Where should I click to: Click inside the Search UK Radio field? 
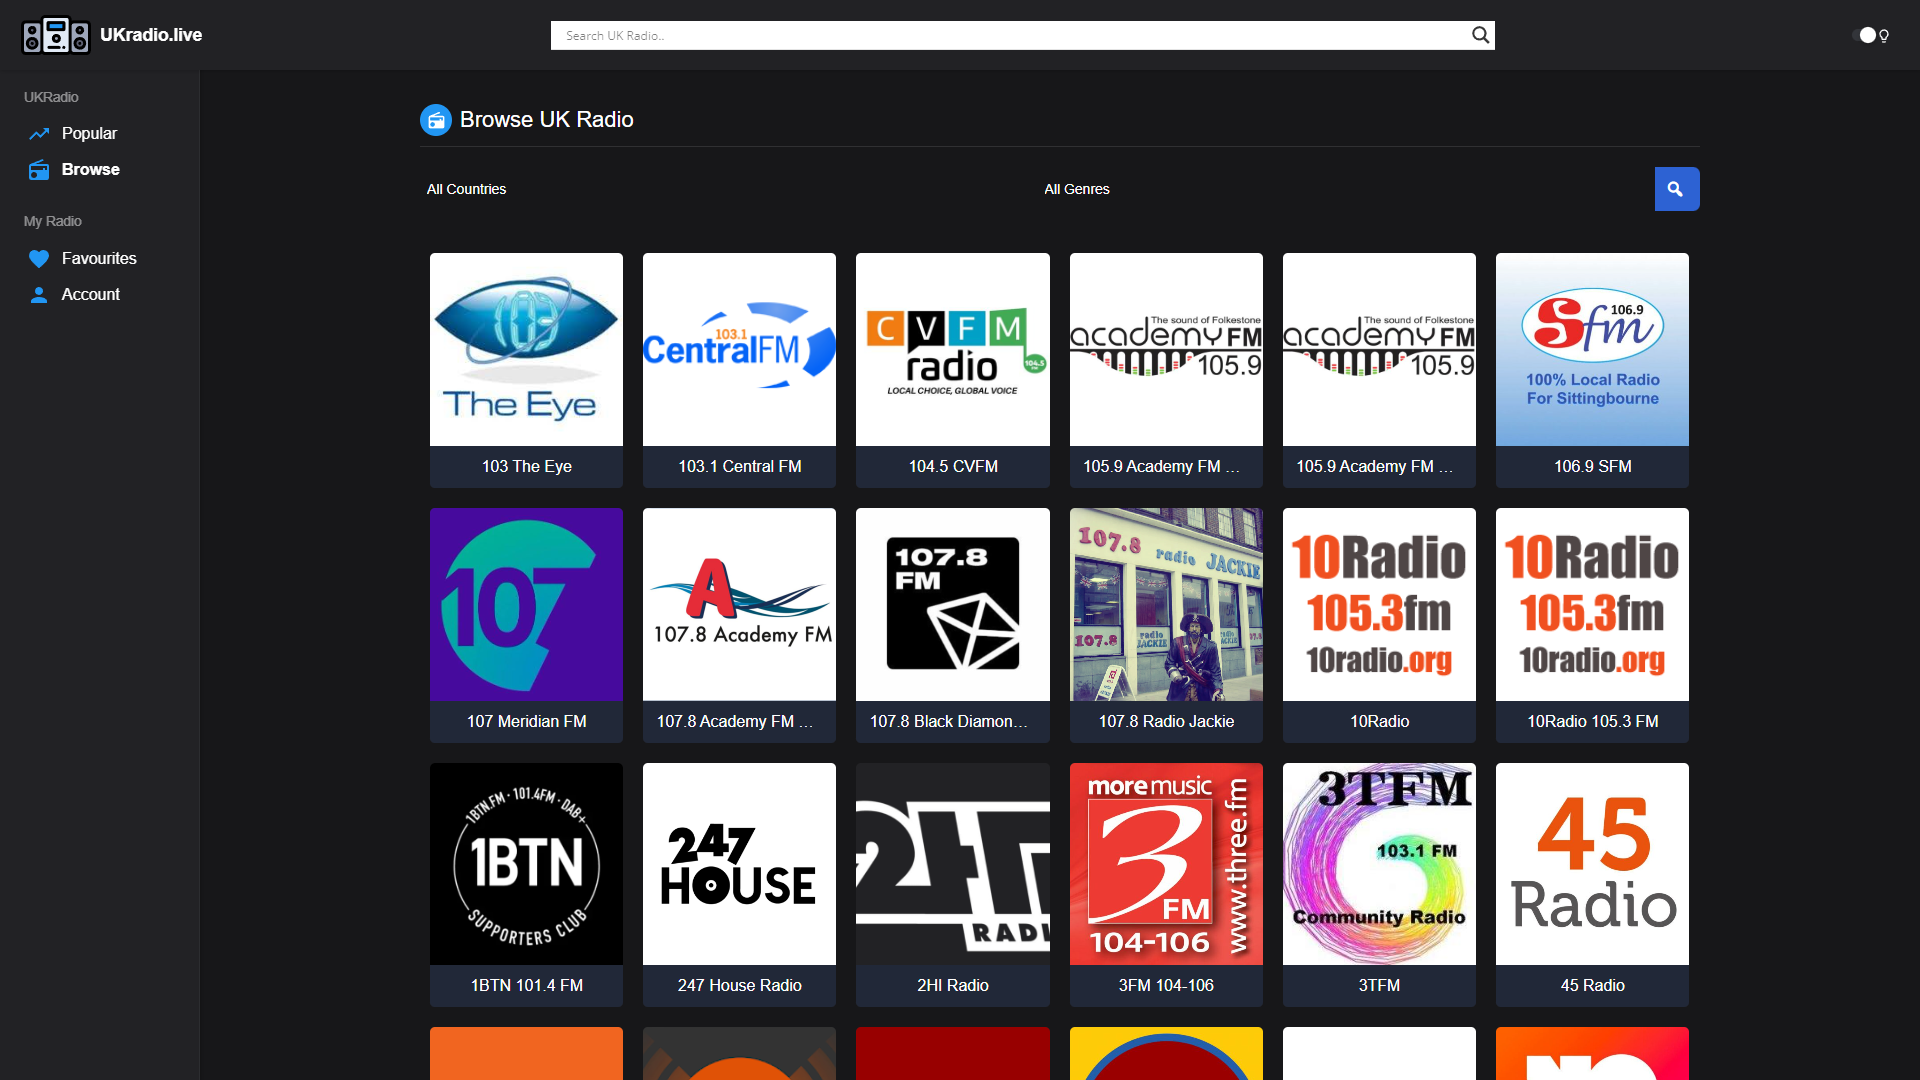(1000, 35)
